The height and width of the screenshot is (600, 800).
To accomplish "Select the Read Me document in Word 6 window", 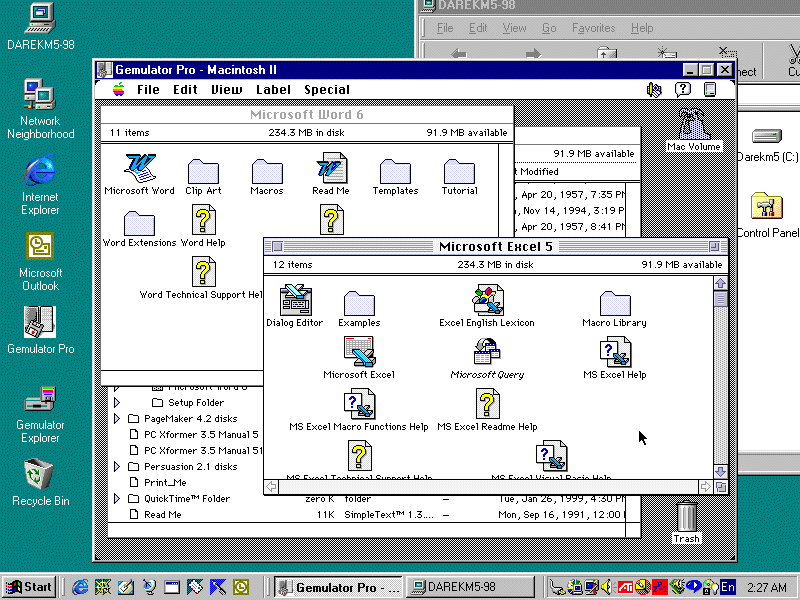I will coord(331,168).
